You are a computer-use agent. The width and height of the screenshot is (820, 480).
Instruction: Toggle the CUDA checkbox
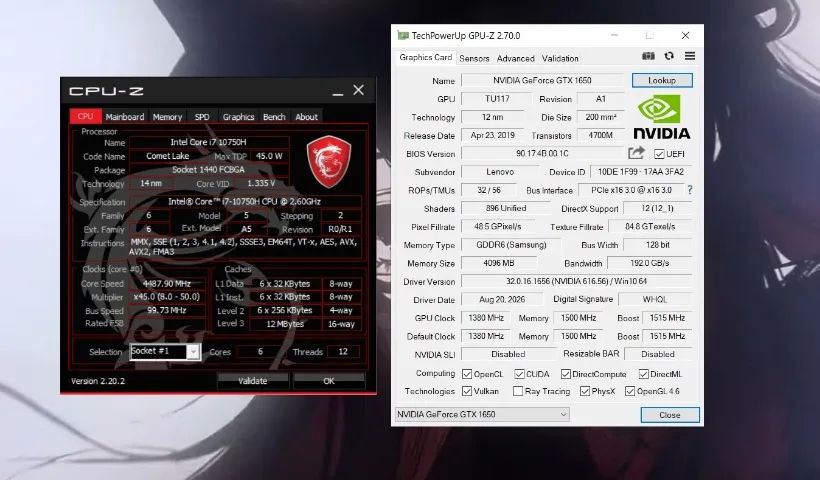519,374
